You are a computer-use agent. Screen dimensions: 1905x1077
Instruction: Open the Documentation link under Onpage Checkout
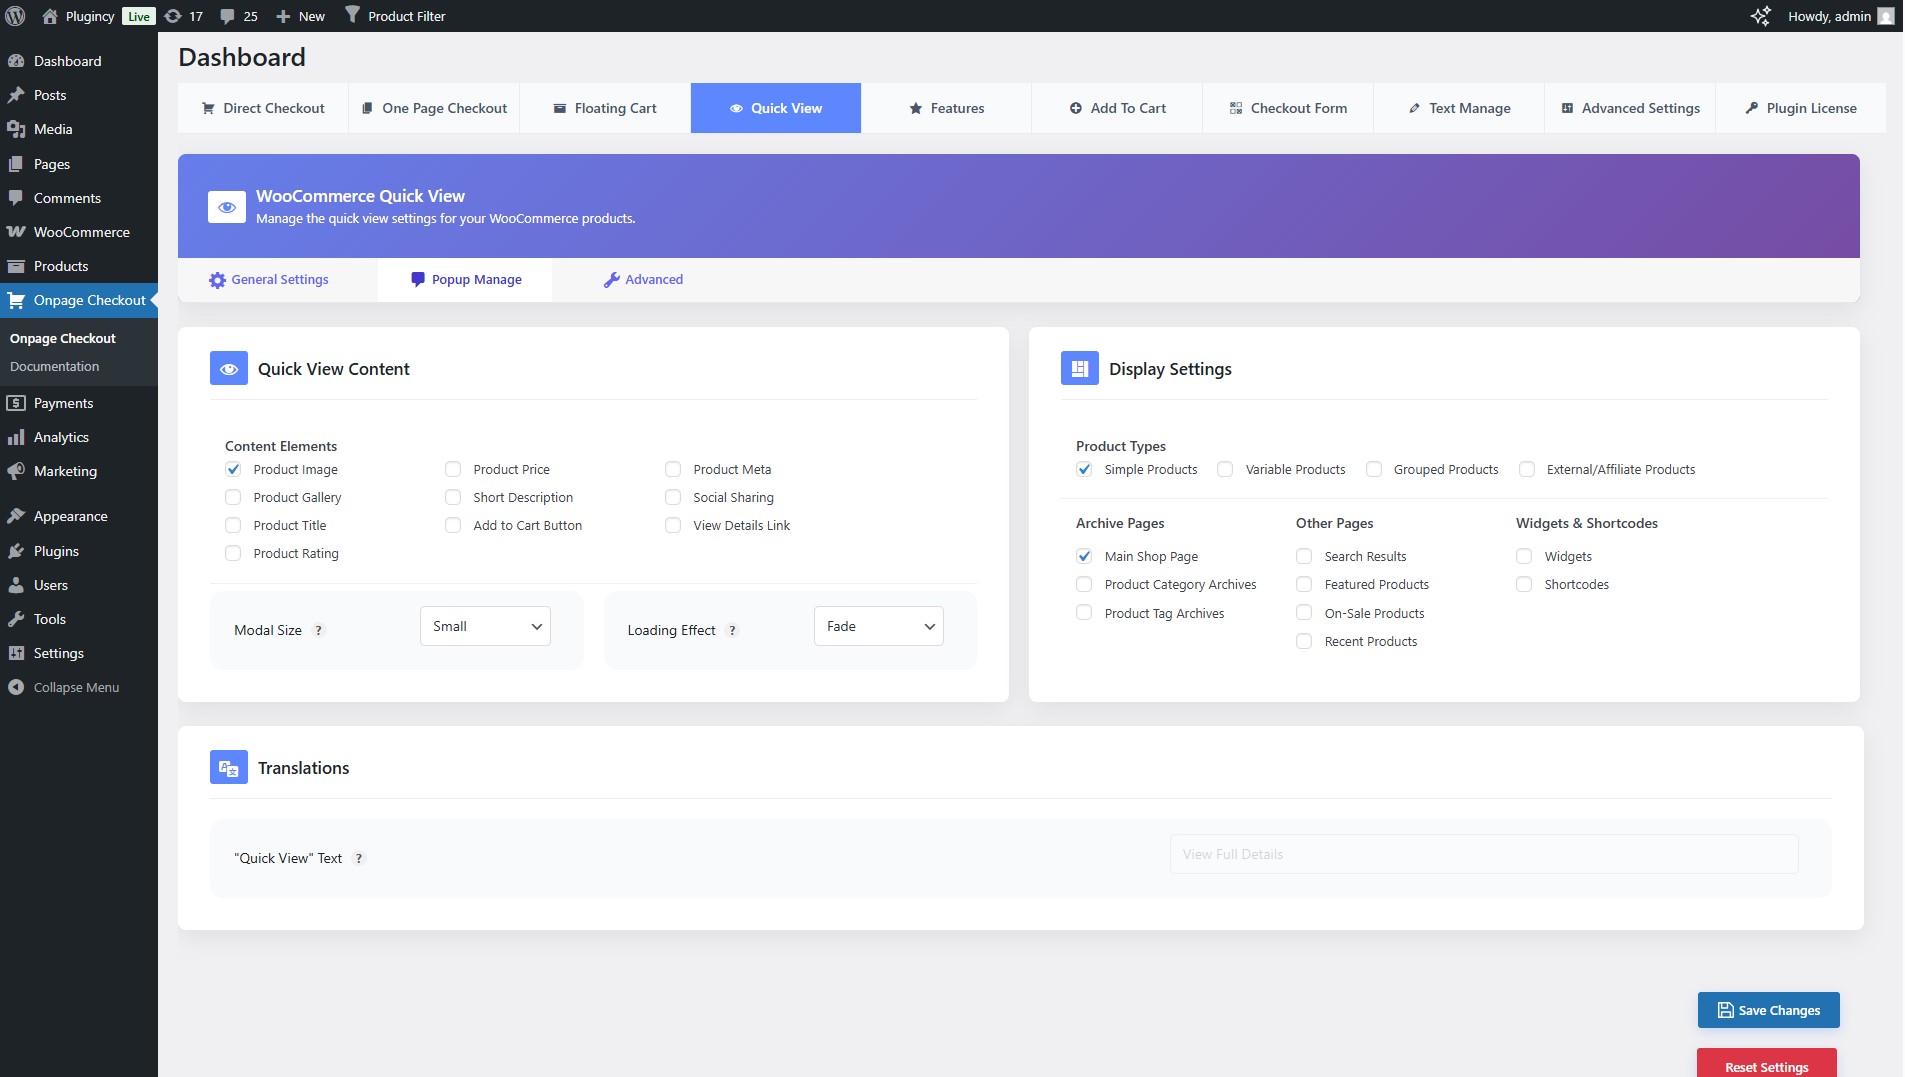[x=53, y=366]
